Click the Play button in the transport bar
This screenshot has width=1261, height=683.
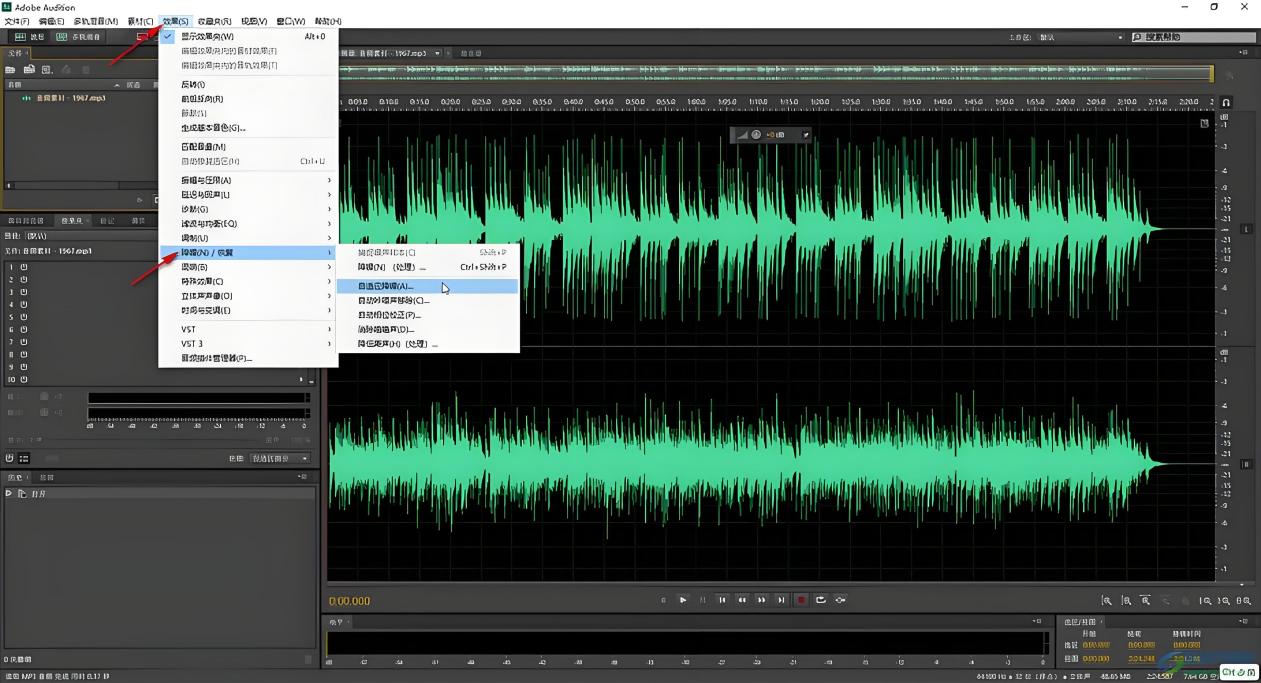683,600
